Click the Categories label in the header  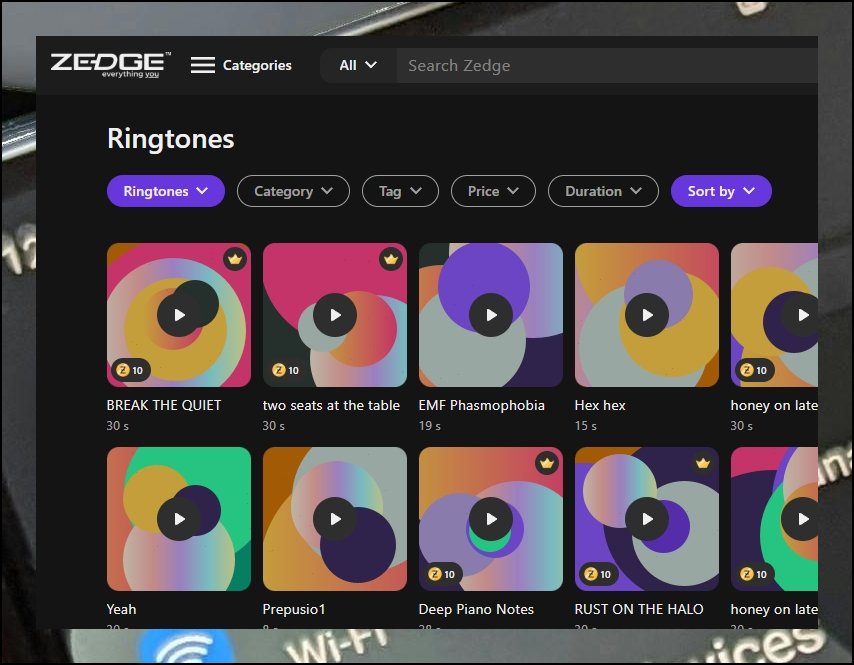[x=257, y=65]
